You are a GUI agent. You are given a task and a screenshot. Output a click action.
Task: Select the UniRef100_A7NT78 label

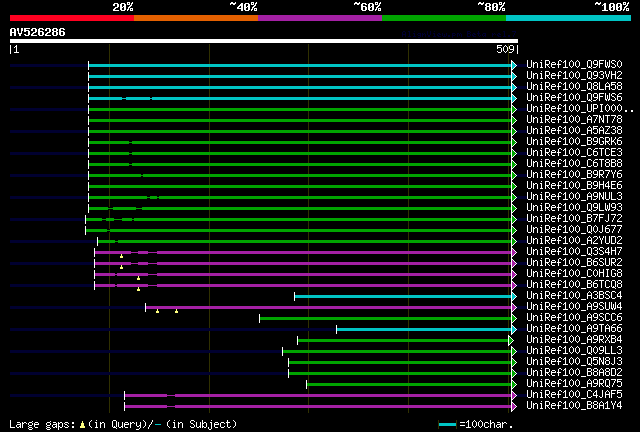(x=574, y=120)
